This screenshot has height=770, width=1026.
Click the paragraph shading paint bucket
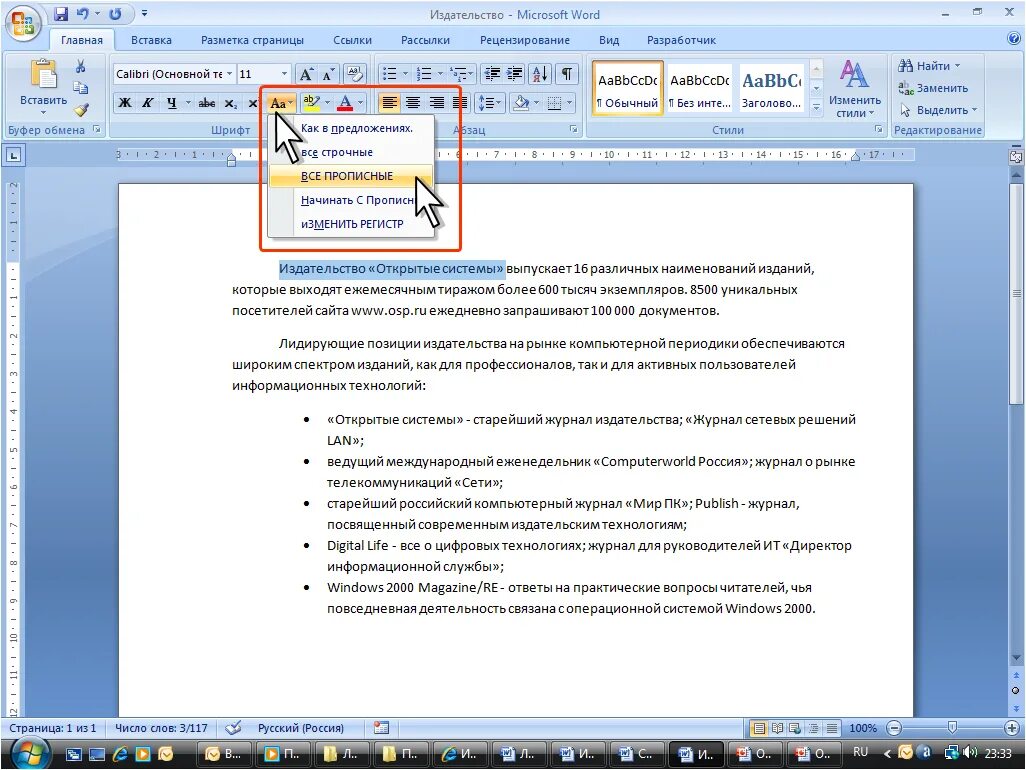pyautogui.click(x=521, y=103)
